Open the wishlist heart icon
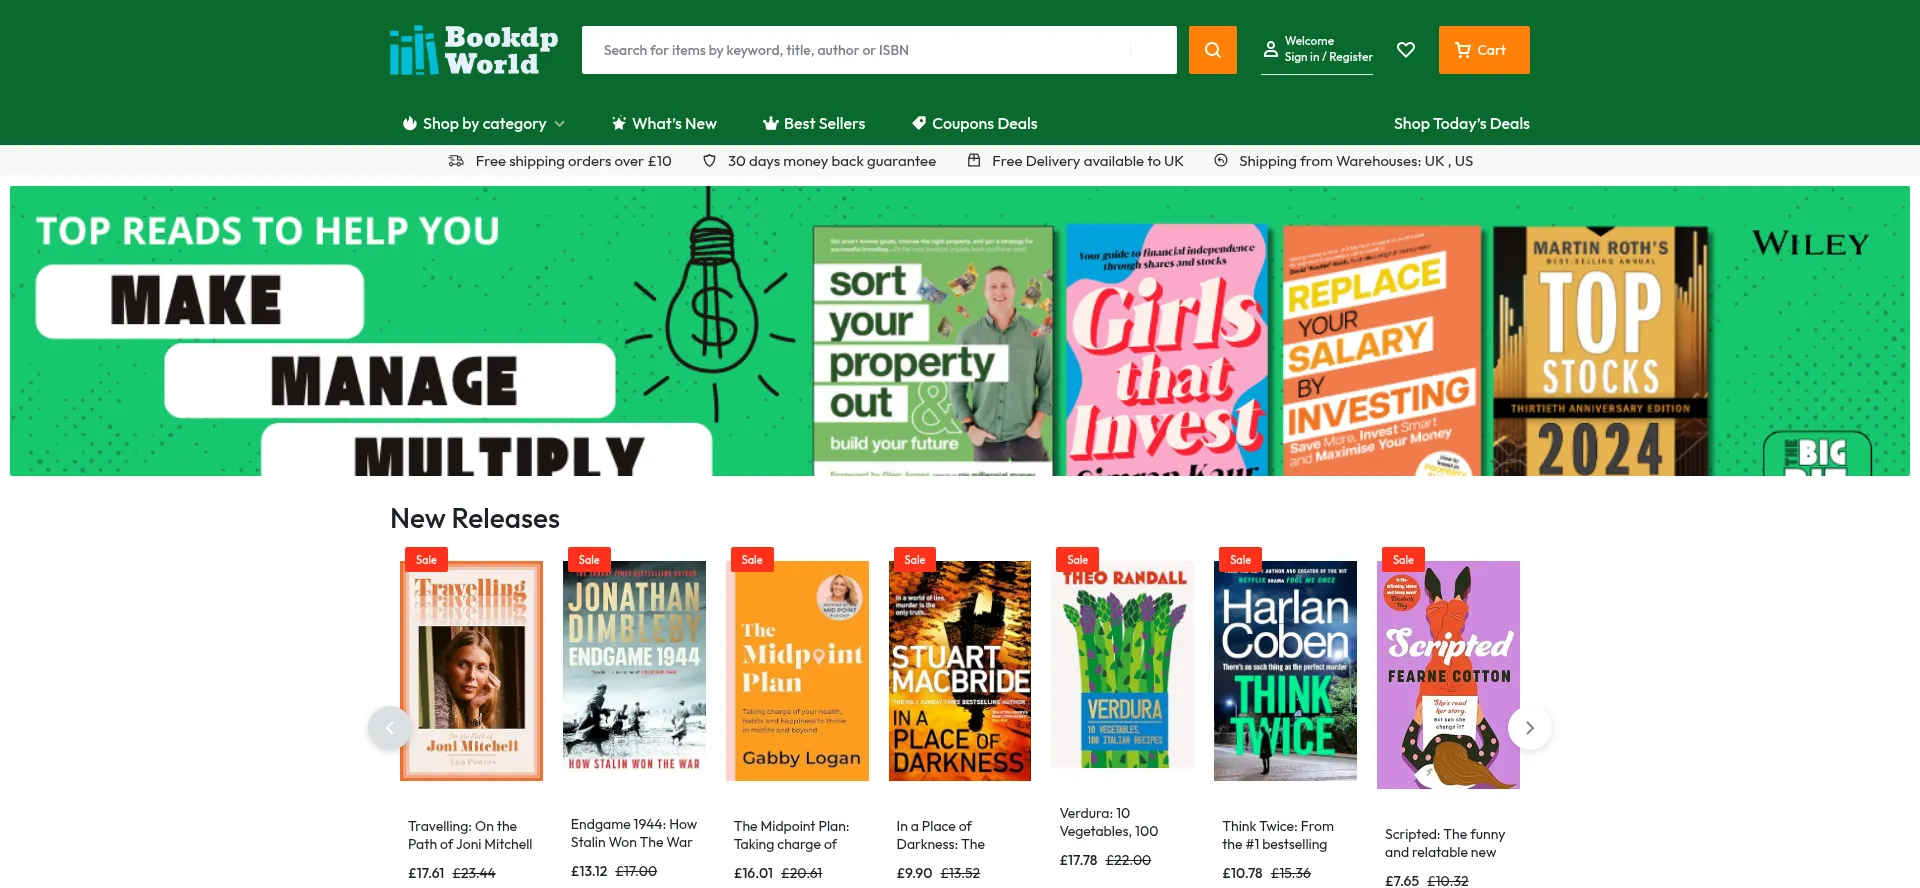 click(1406, 49)
